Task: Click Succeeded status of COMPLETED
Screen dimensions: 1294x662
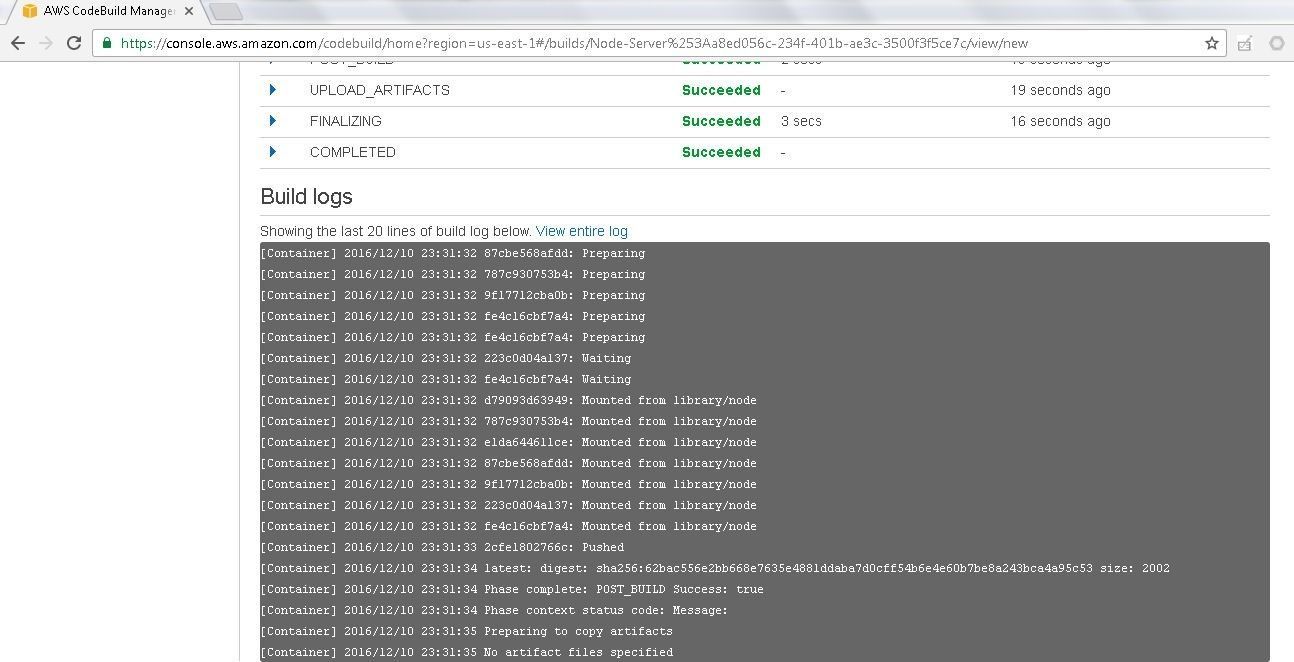Action: tap(721, 152)
